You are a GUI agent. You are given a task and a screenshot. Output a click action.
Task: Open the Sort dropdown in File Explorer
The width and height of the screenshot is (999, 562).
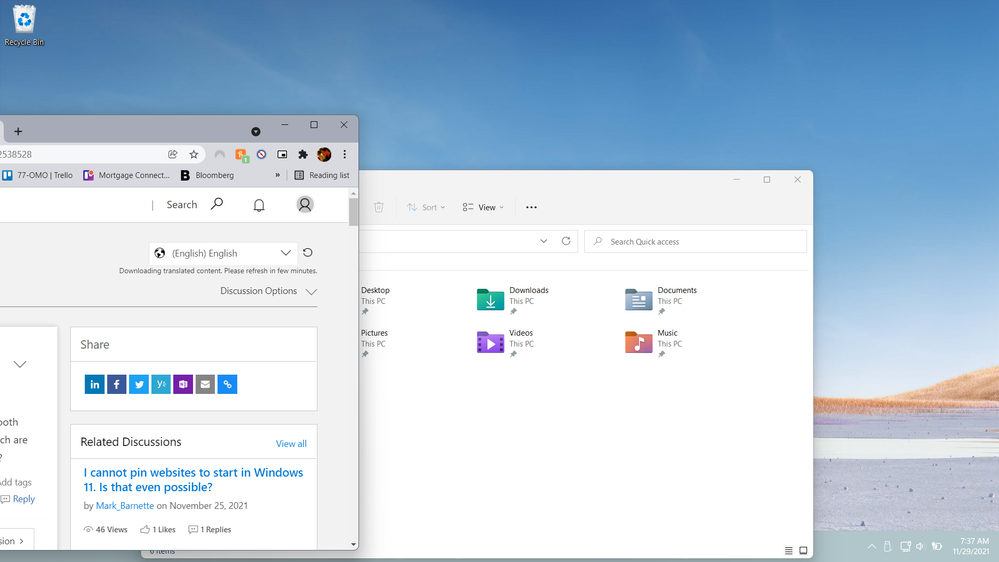pos(426,207)
